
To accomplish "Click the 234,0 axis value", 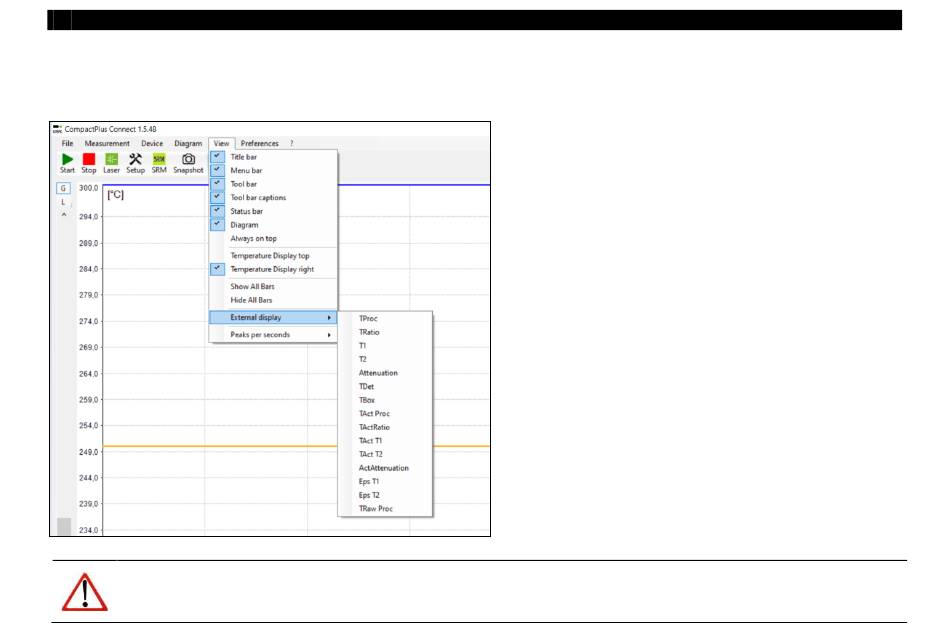I will coord(88,530).
